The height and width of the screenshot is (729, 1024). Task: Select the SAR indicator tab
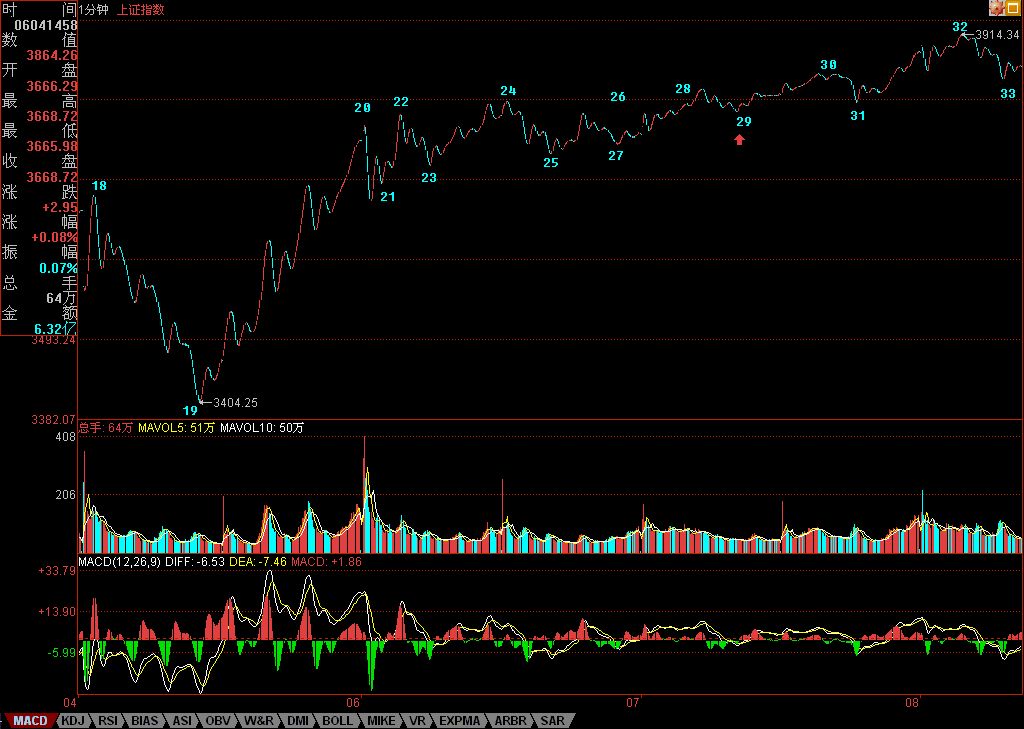553,720
